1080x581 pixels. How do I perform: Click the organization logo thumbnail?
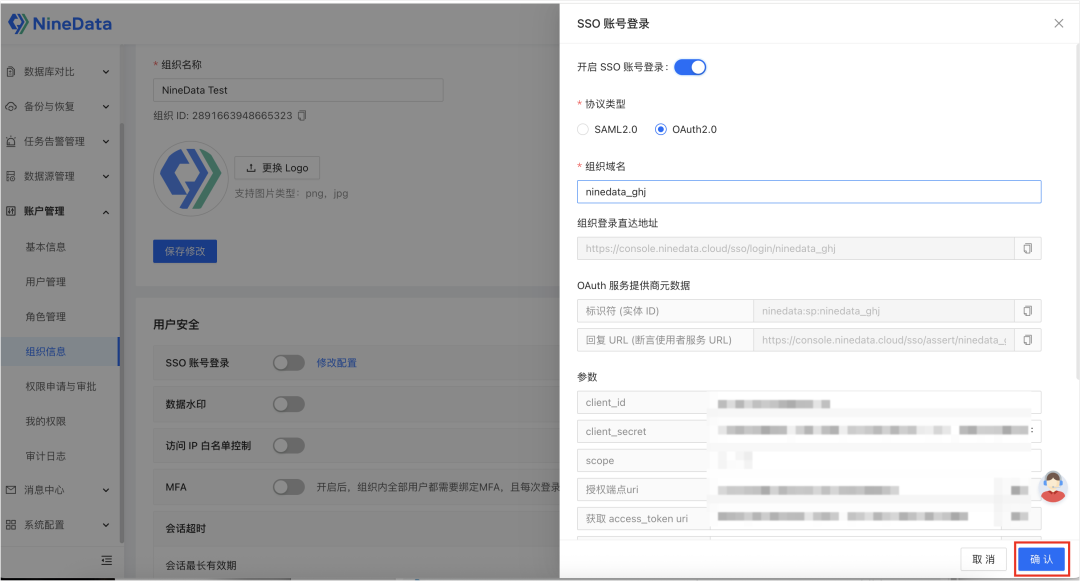coord(190,178)
